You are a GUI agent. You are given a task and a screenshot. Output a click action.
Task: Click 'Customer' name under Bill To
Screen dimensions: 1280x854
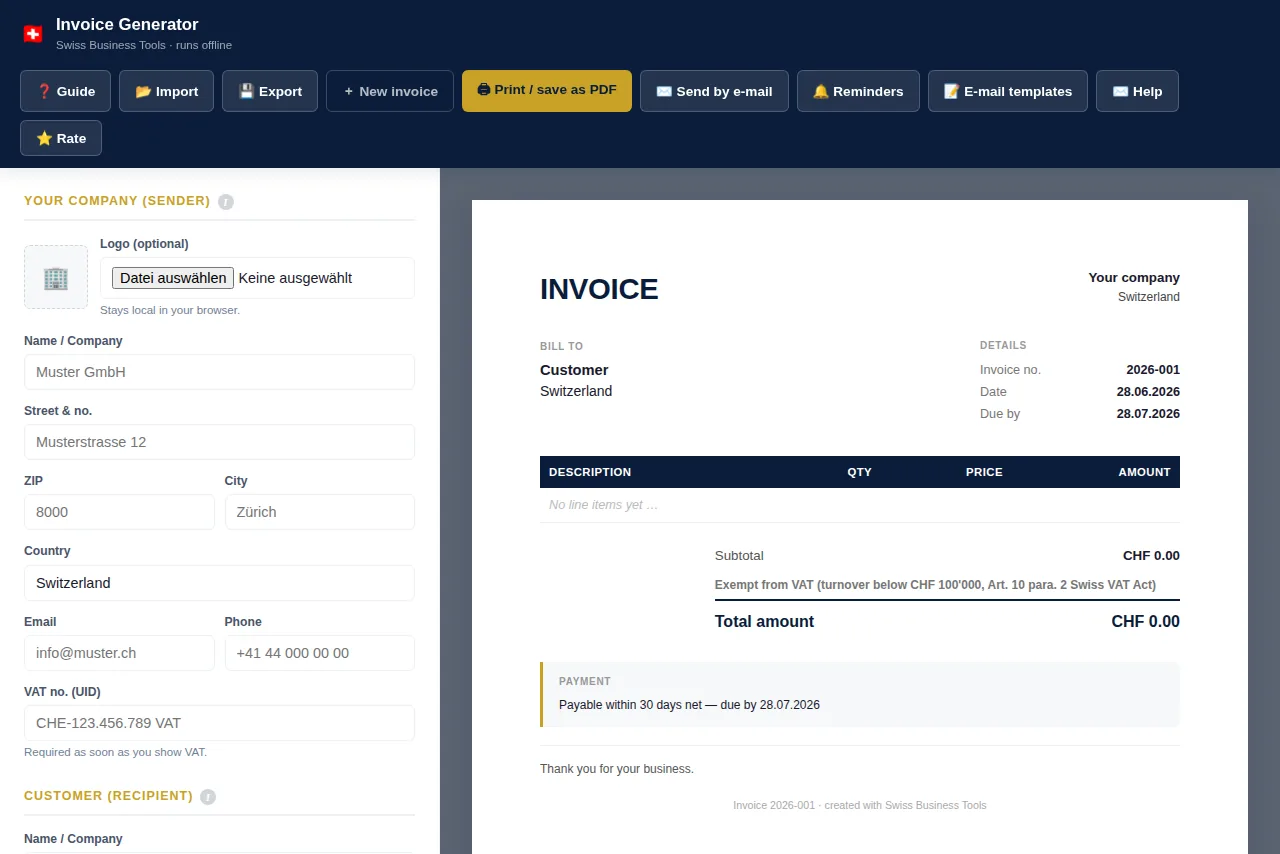pyautogui.click(x=574, y=370)
